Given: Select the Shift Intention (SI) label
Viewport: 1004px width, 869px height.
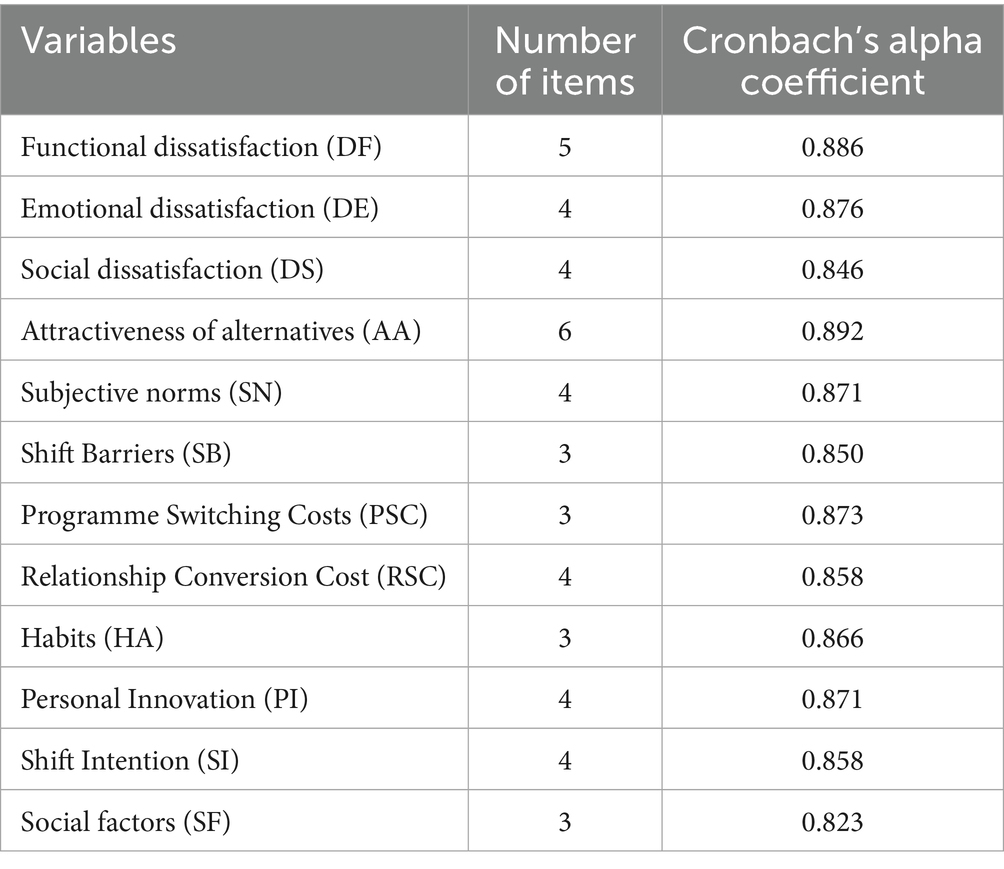Looking at the screenshot, I should [x=130, y=761].
